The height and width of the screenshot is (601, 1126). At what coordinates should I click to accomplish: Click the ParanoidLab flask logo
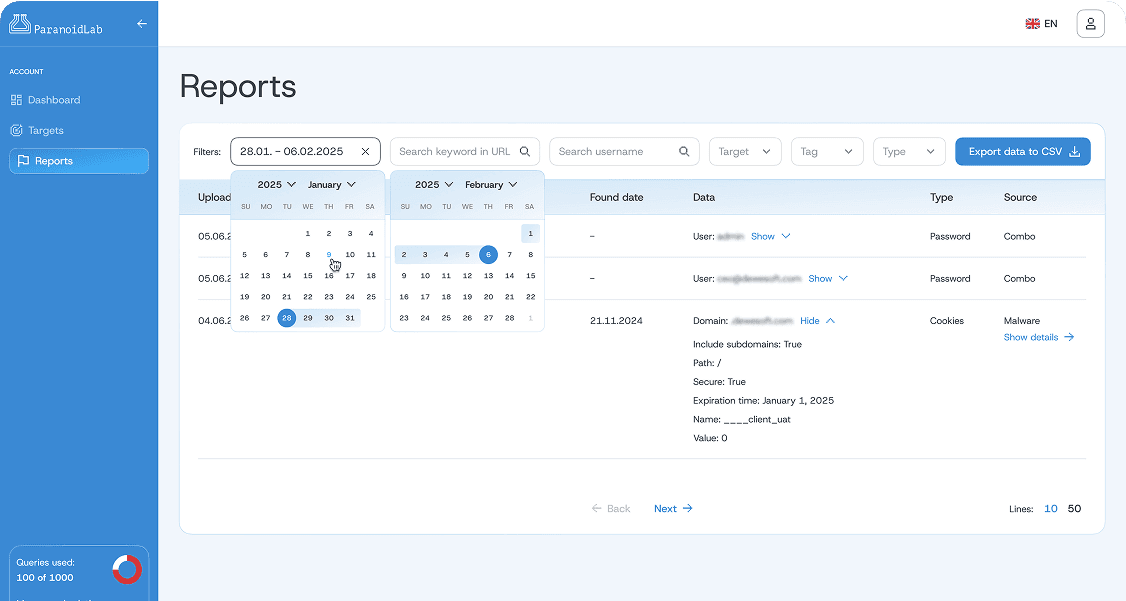point(20,24)
